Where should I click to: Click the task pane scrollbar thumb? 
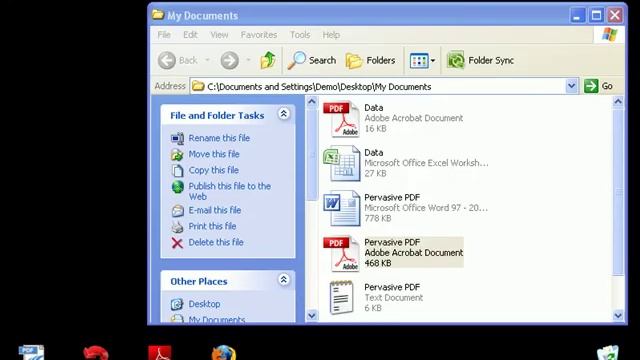[x=312, y=154]
